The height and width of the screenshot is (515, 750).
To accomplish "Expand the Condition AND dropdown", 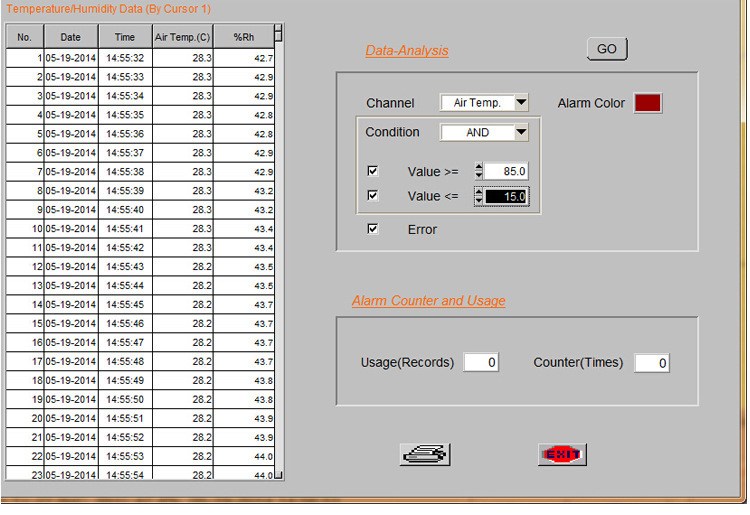I will pos(520,132).
